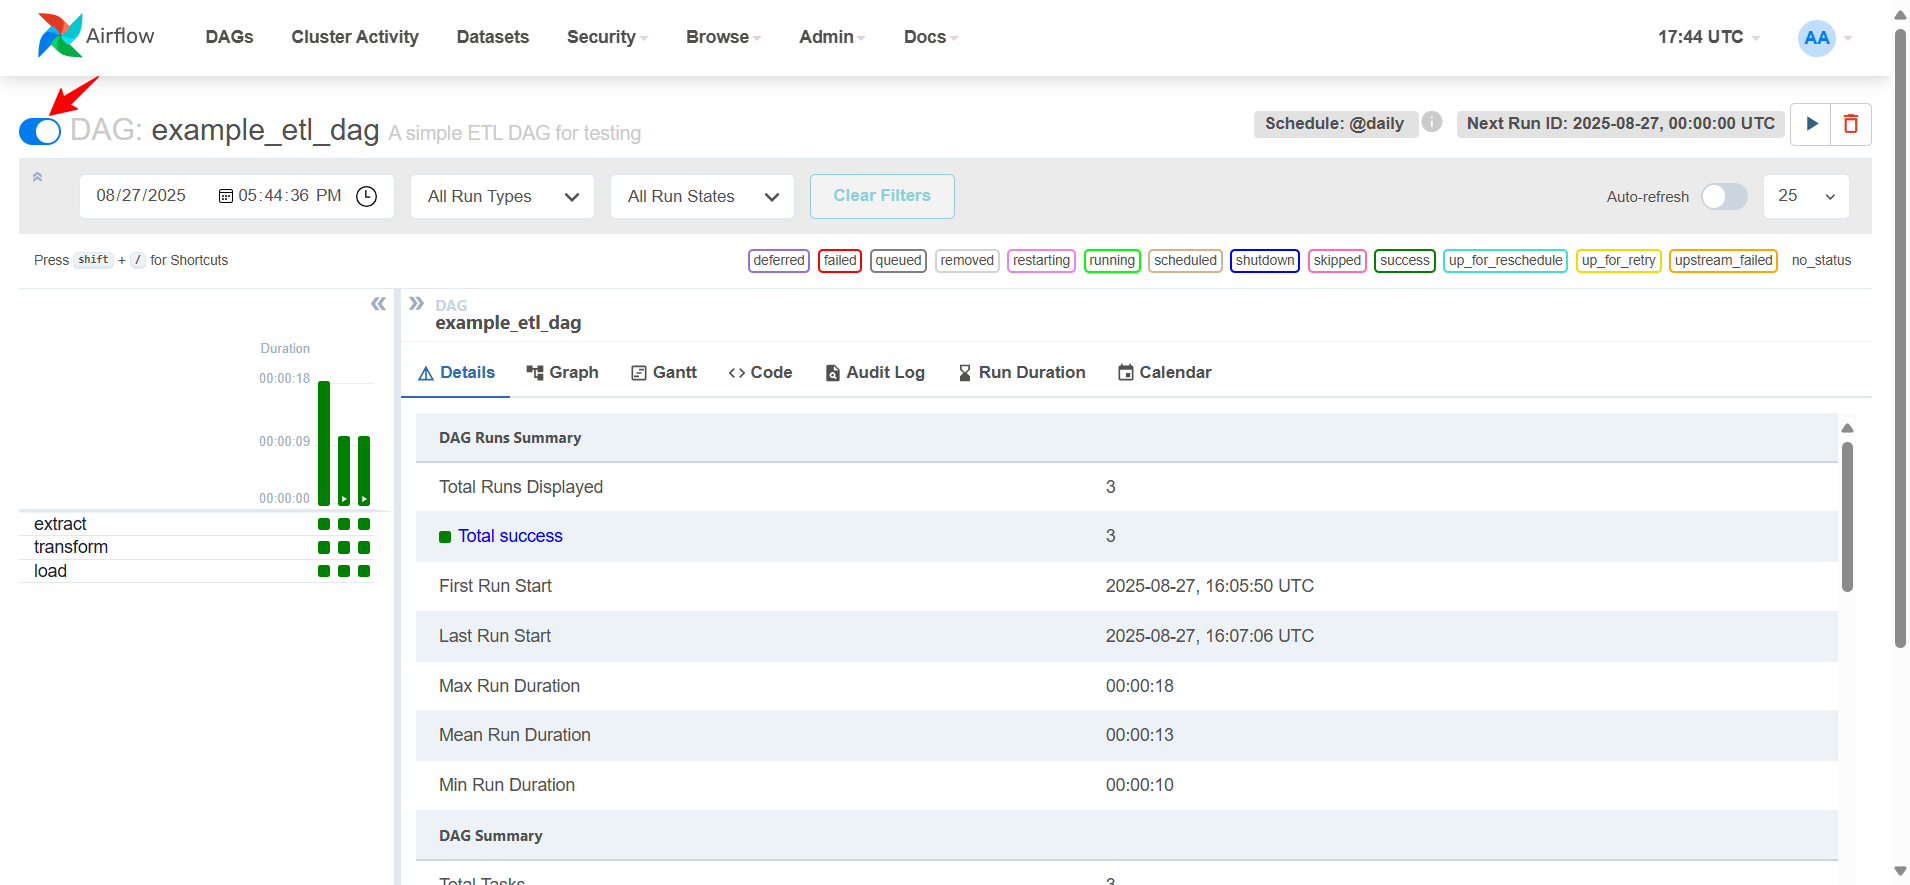
Task: Open the 17:44 UTC timezone dropdown
Action: click(1708, 37)
